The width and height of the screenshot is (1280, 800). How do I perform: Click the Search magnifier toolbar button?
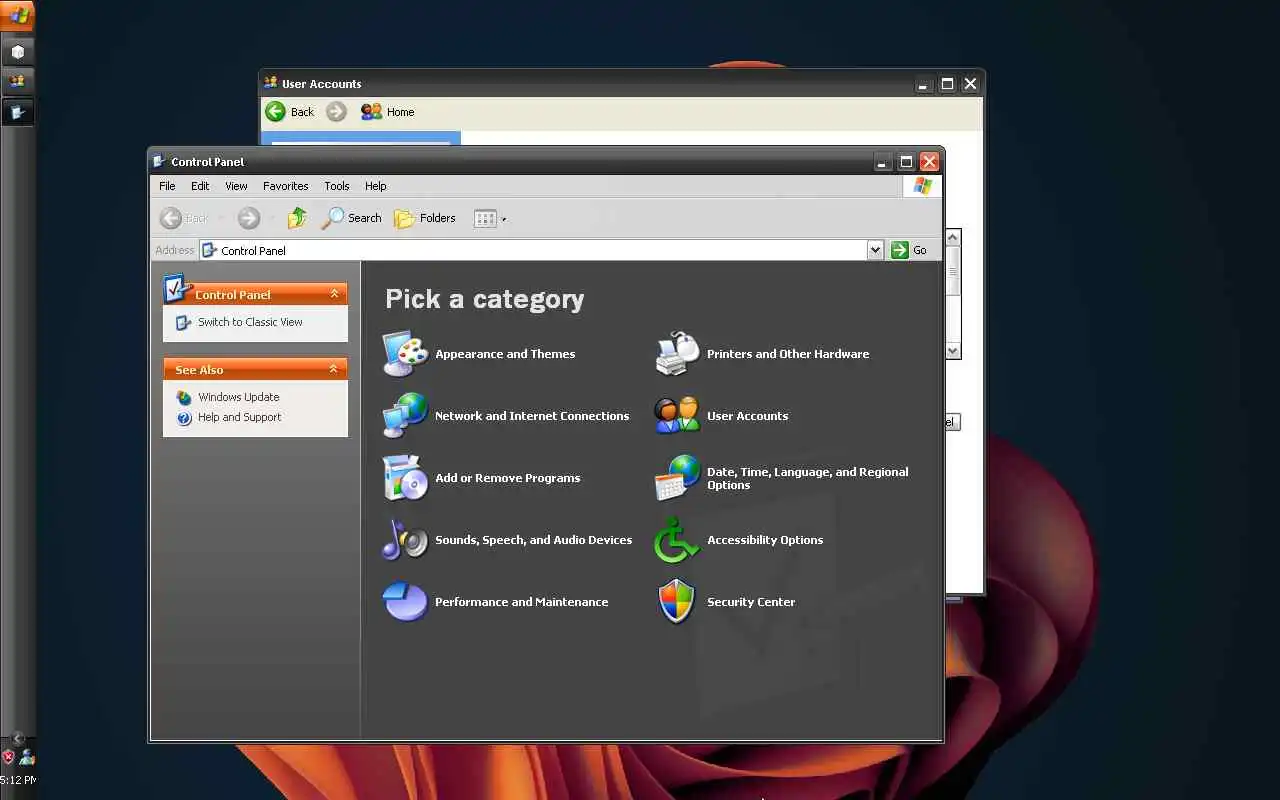(351, 218)
